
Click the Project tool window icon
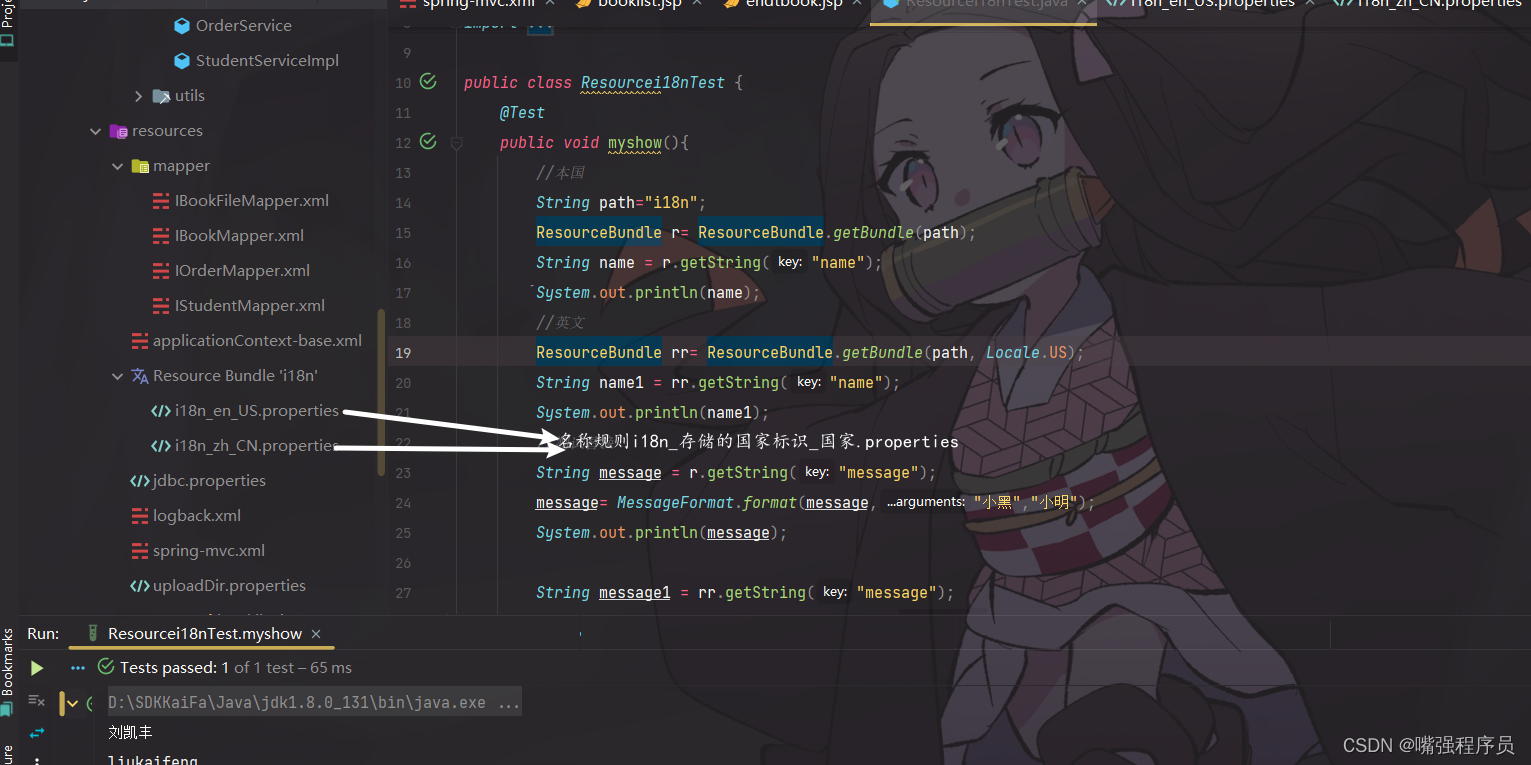pos(8,41)
